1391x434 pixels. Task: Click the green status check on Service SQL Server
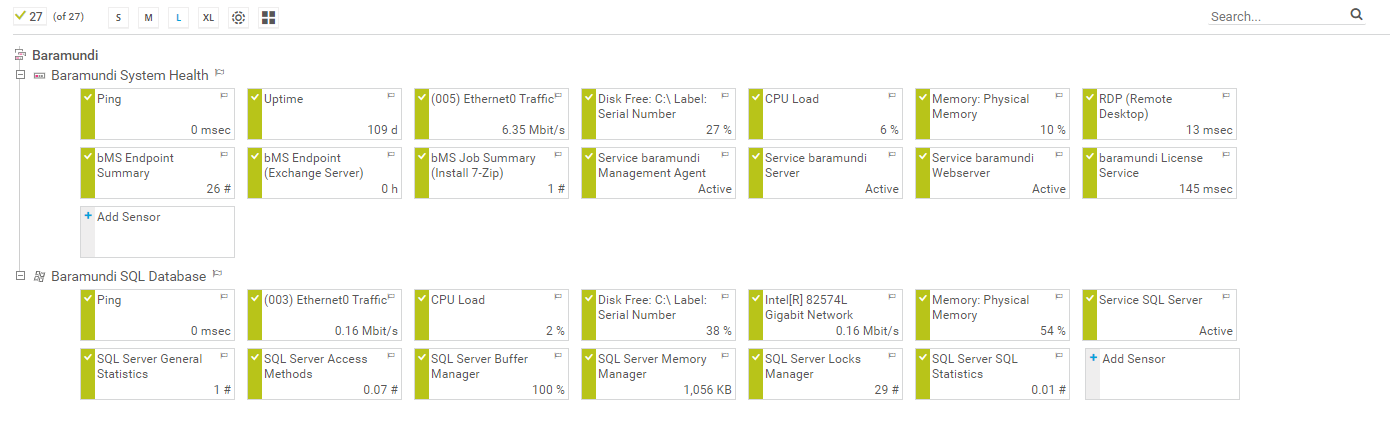tap(1090, 298)
